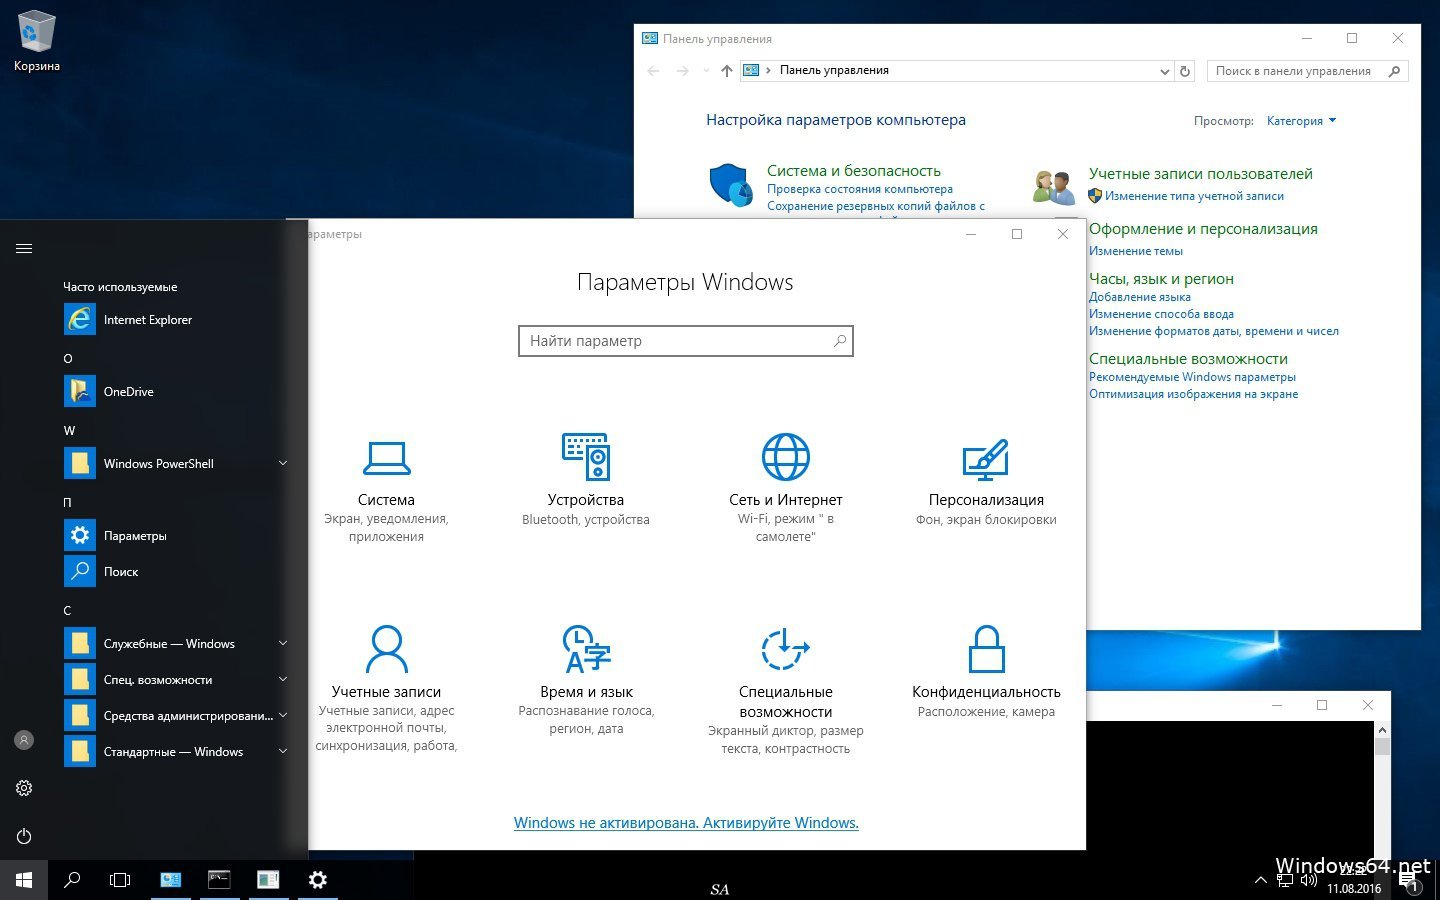This screenshot has height=900, width=1440.
Task: Expand the Спец. возможности folder
Action: [x=283, y=679]
